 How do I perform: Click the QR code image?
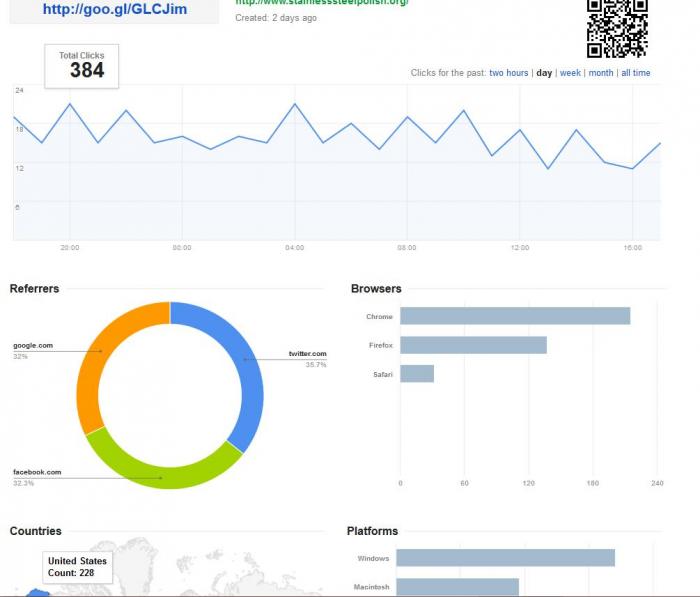coord(617,29)
